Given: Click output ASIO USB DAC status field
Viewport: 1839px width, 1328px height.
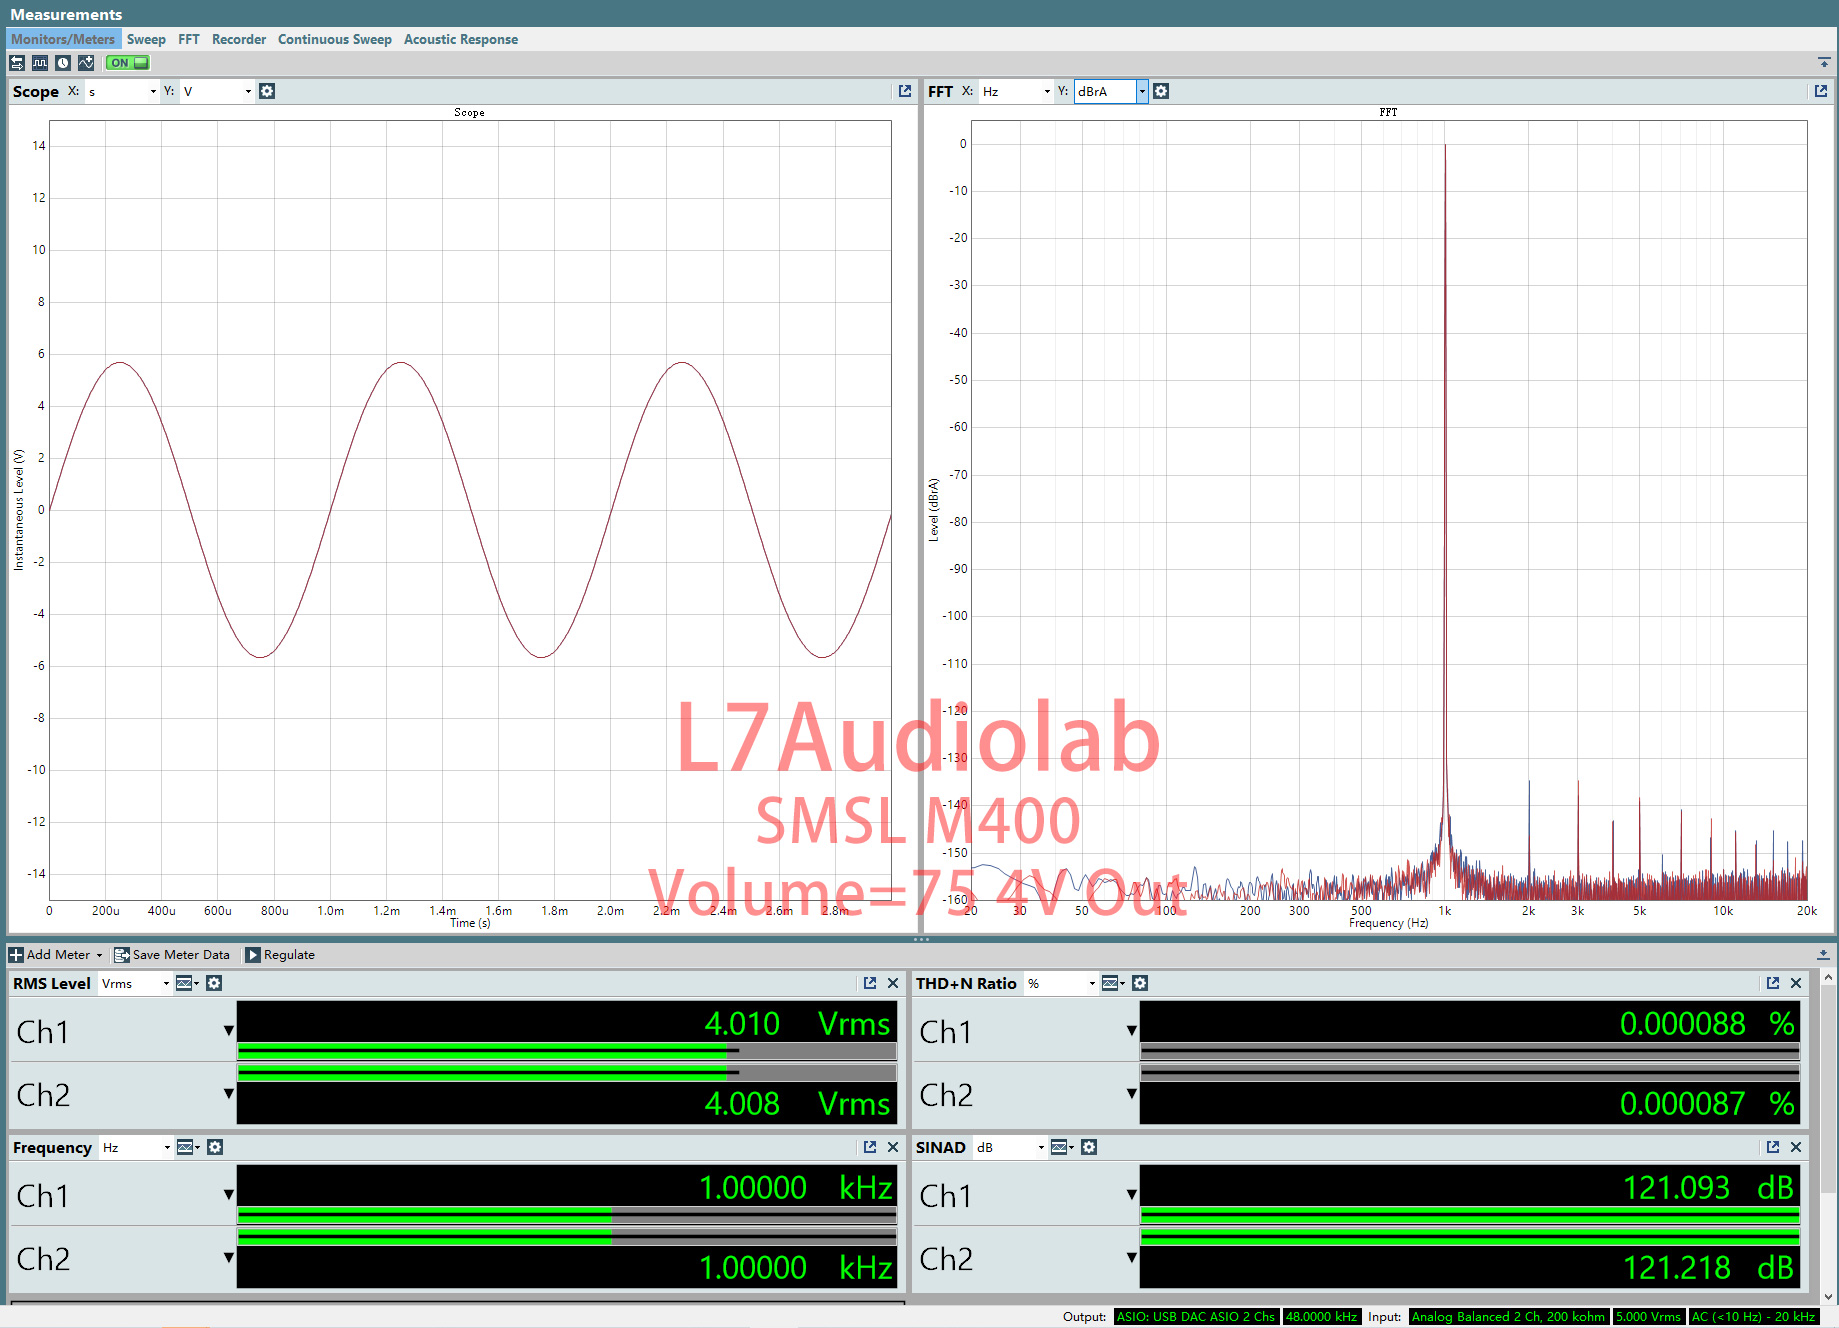Looking at the screenshot, I should tap(1195, 1317).
